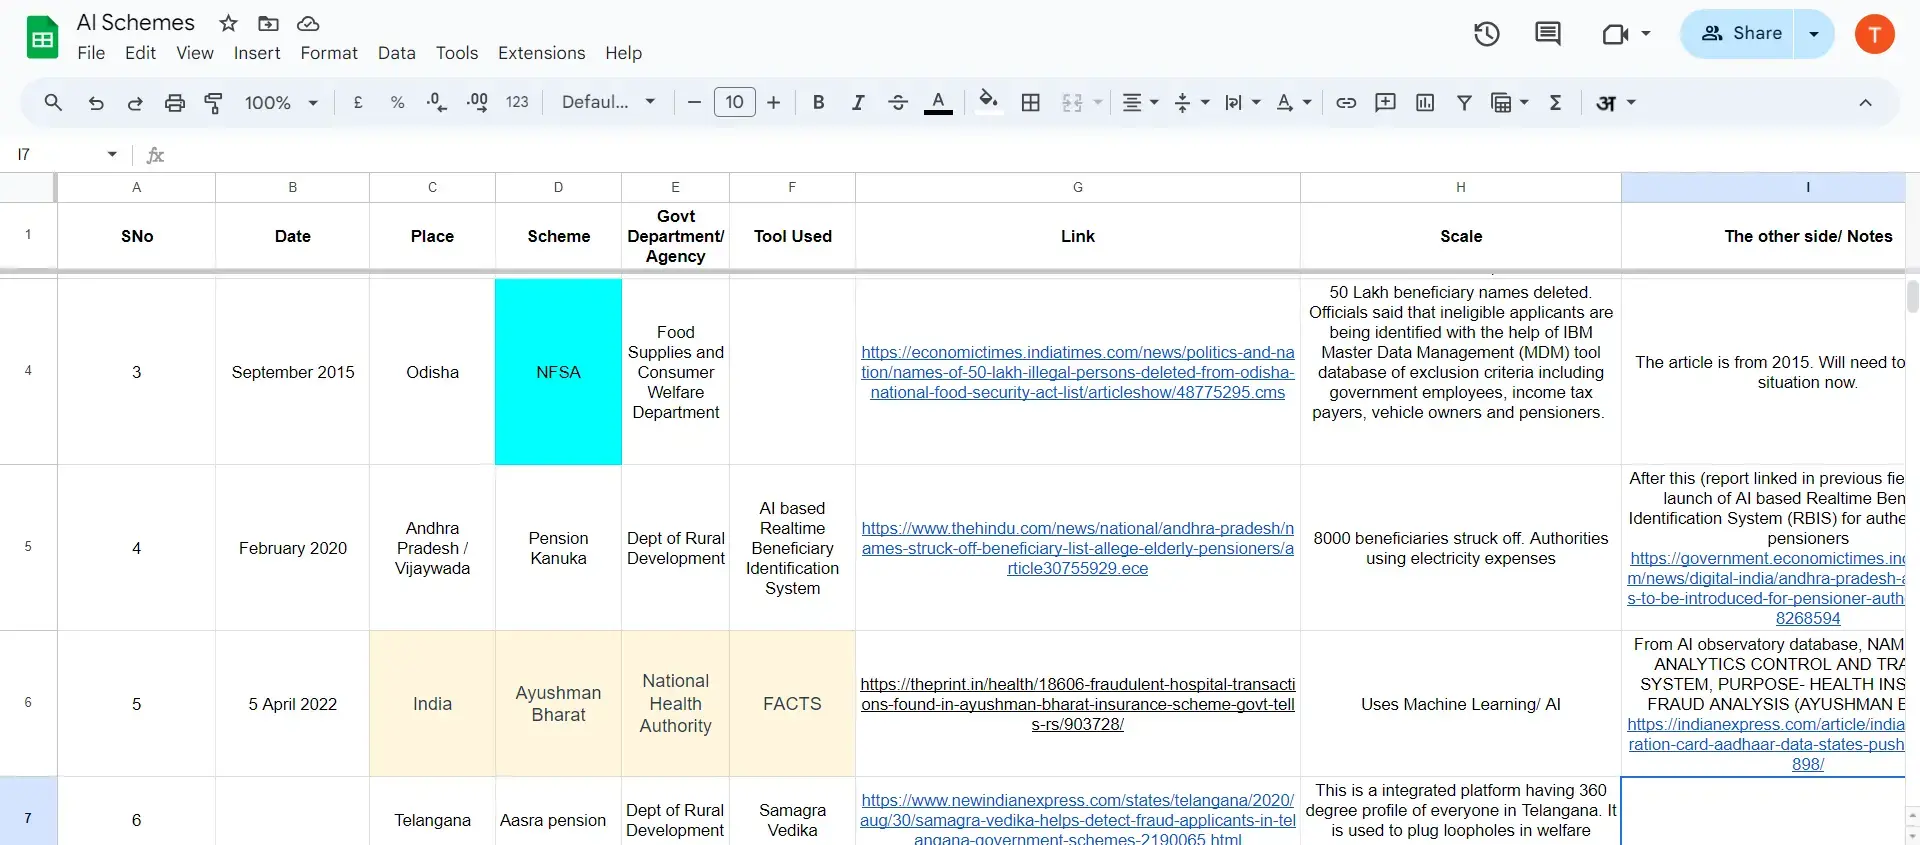Viewport: 1920px width, 845px height.
Task: Open the View menu
Action: 195,53
